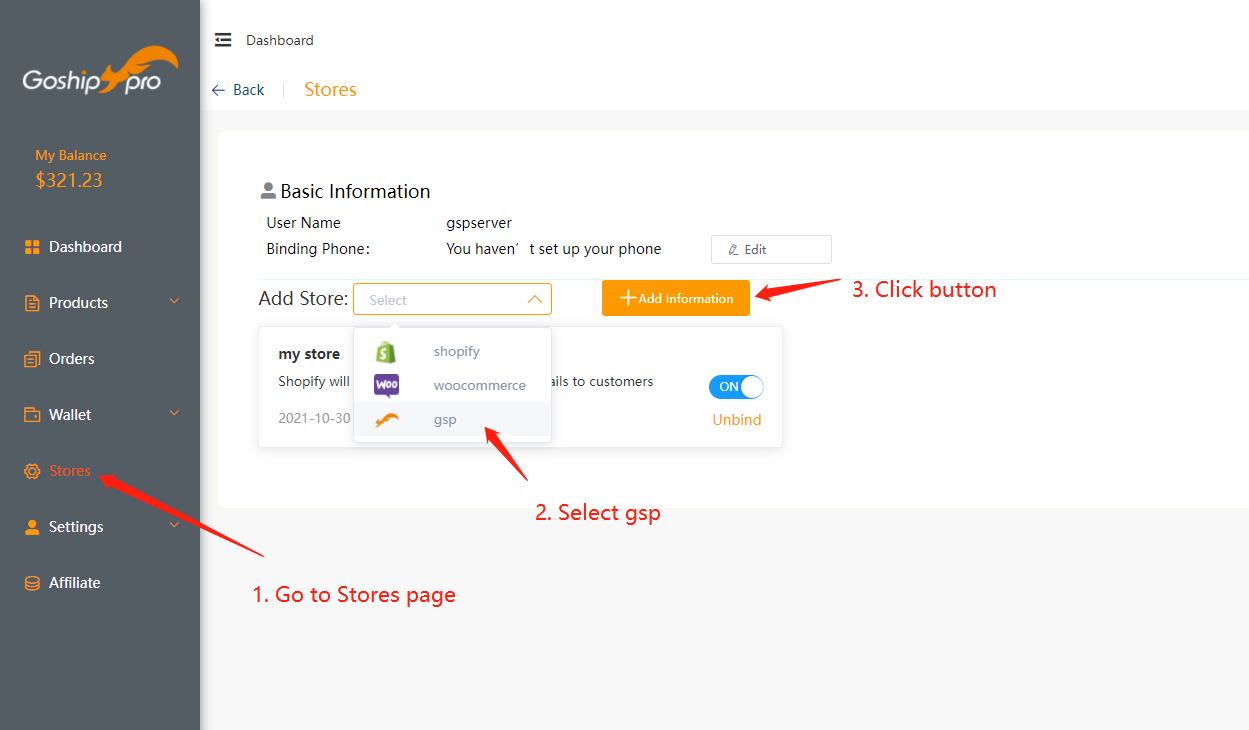1249x730 pixels.
Task: Click the Stores gear icon in sidebar
Action: pyautogui.click(x=32, y=471)
